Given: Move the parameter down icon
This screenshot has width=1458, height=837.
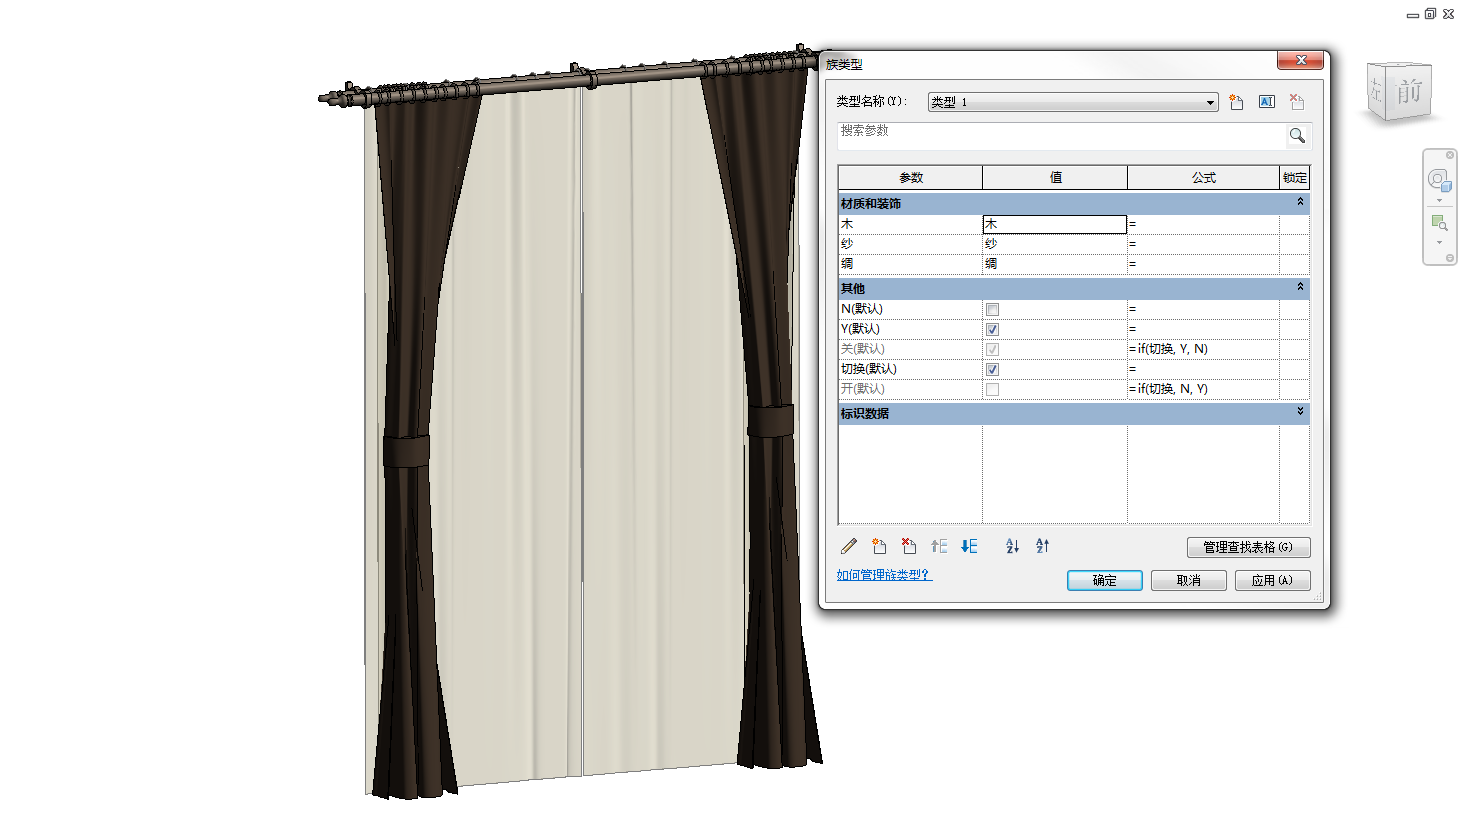Looking at the screenshot, I should click(969, 546).
